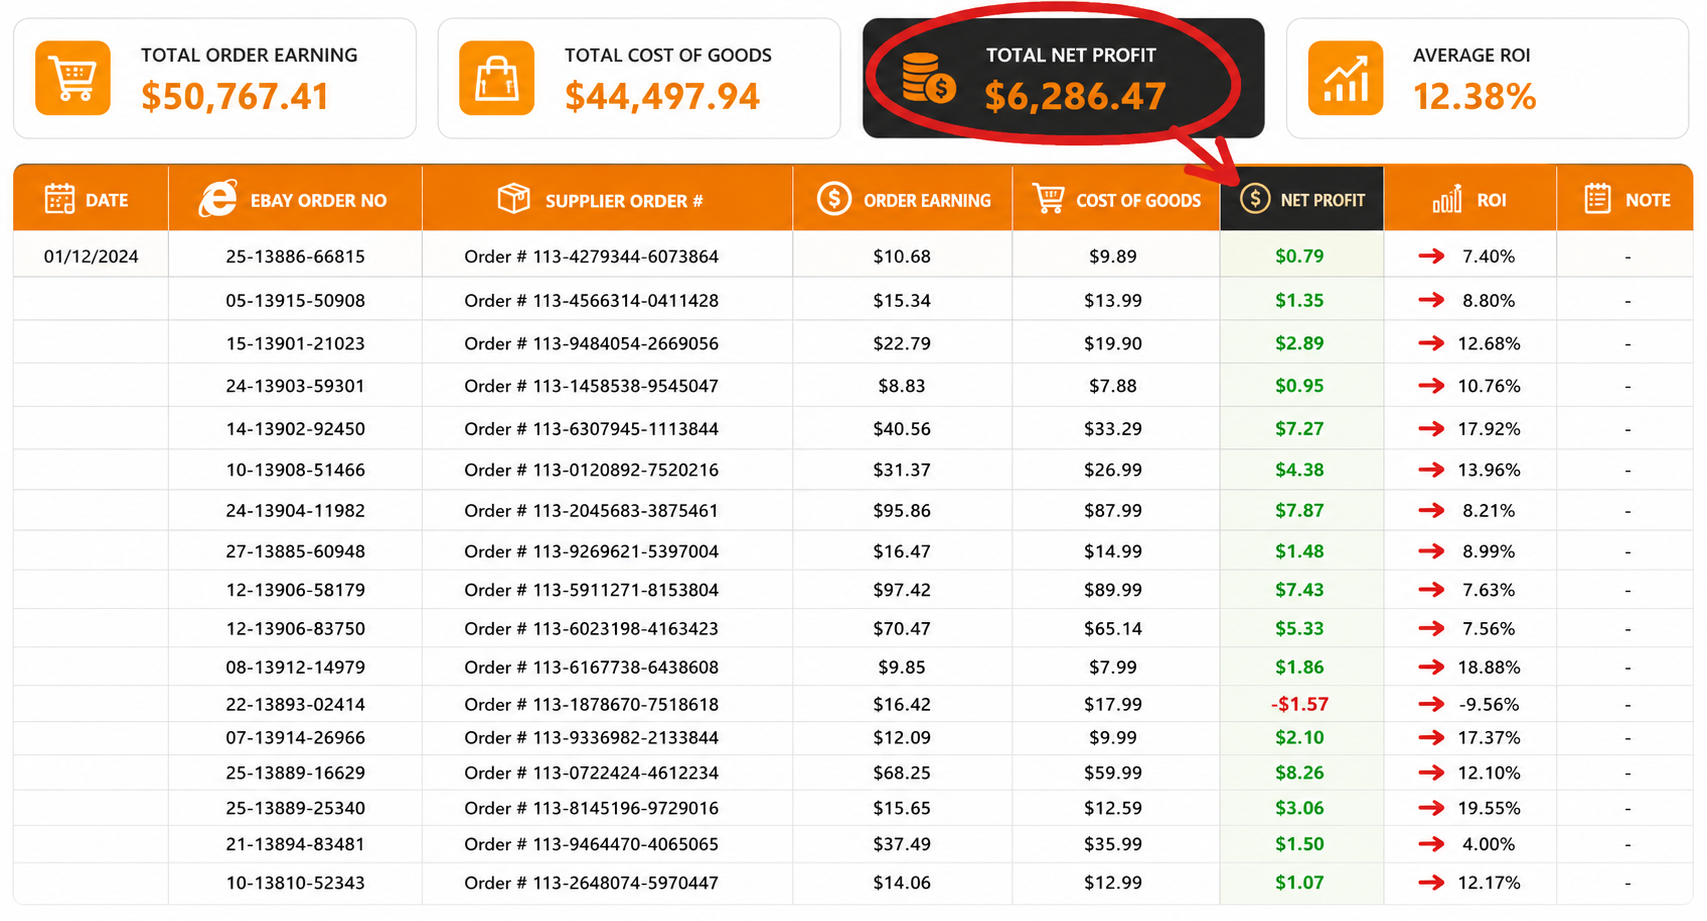Click the coin stack icon in Total Net Profit card
This screenshot has width=1707, height=921.
(928, 79)
